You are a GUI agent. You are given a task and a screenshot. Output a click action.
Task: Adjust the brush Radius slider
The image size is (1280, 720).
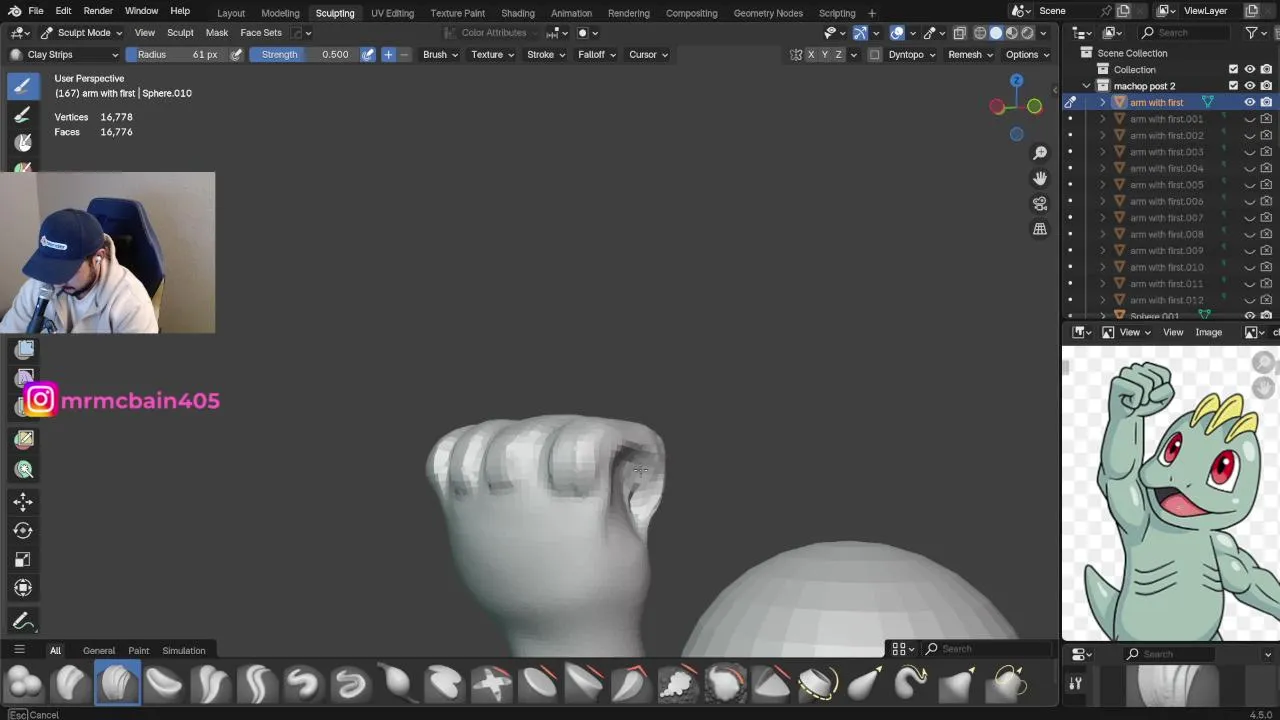pyautogui.click(x=177, y=55)
